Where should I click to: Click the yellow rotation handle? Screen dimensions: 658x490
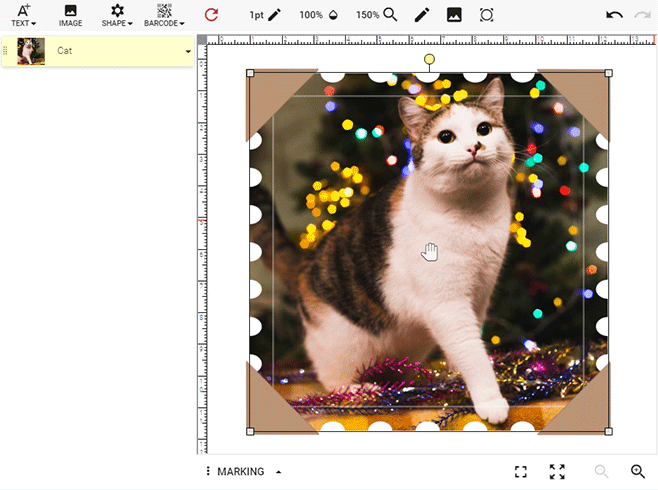click(429, 59)
